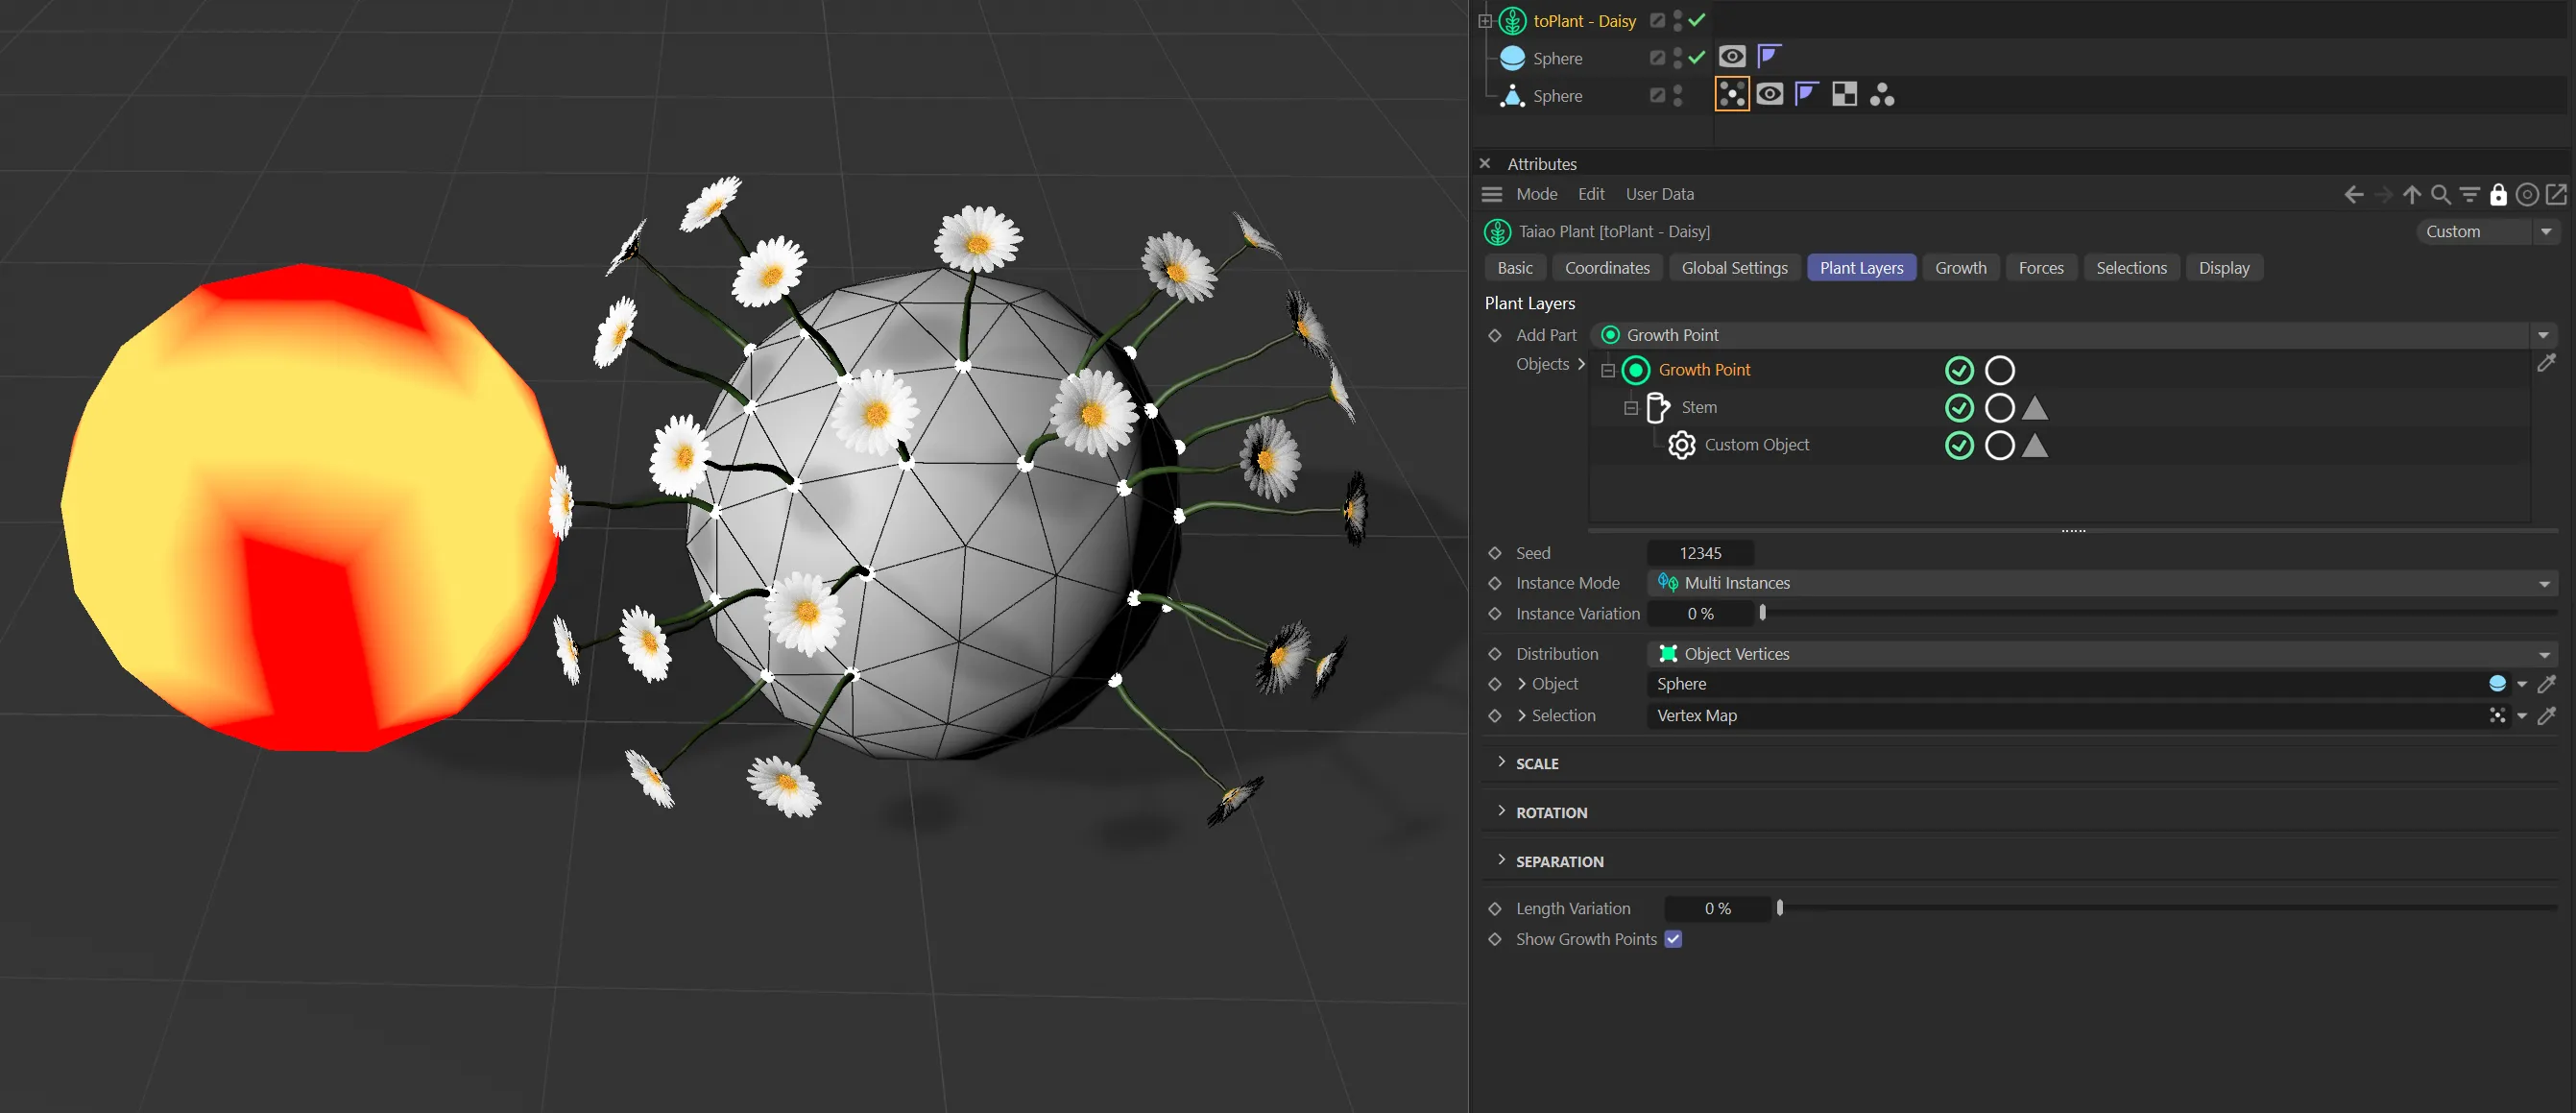This screenshot has width=2576, height=1113.
Task: Click the eyedropper picker next to Object field
Action: click(2547, 684)
